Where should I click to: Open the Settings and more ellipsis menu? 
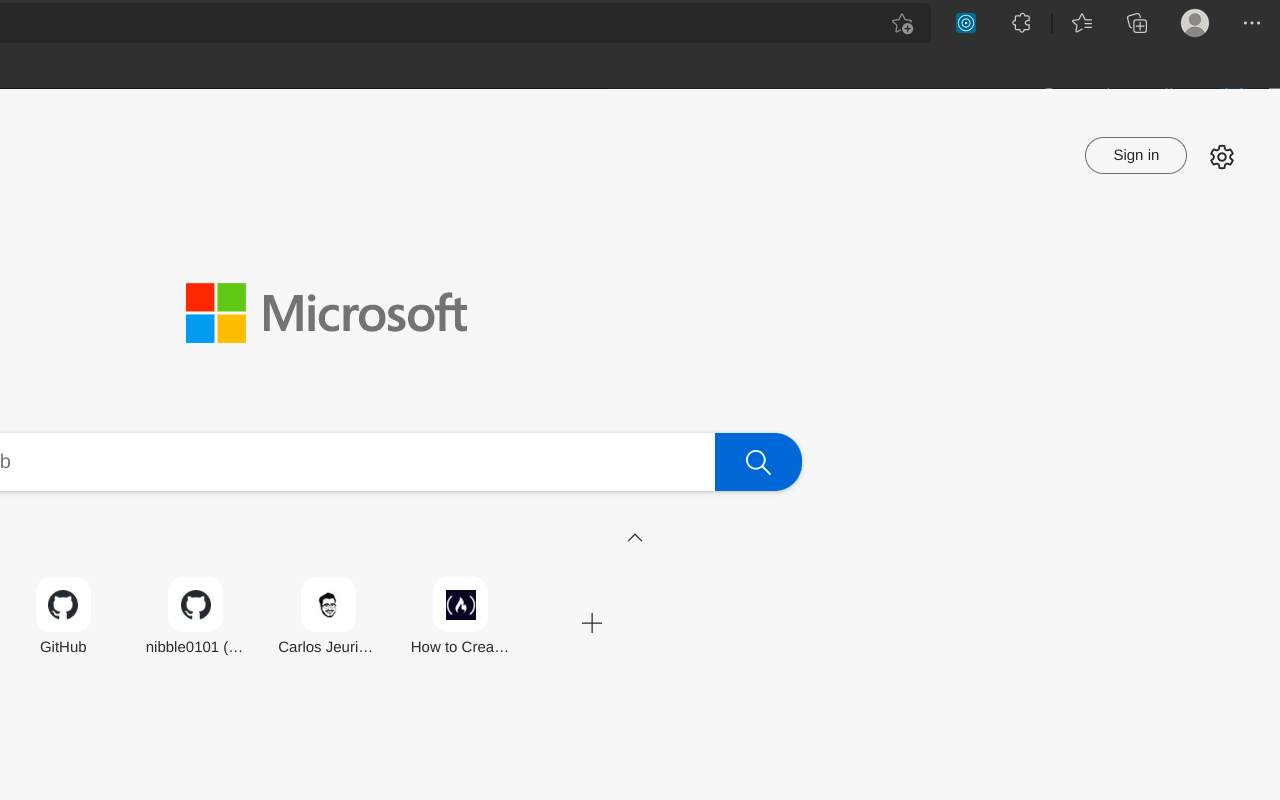pyautogui.click(x=1252, y=23)
